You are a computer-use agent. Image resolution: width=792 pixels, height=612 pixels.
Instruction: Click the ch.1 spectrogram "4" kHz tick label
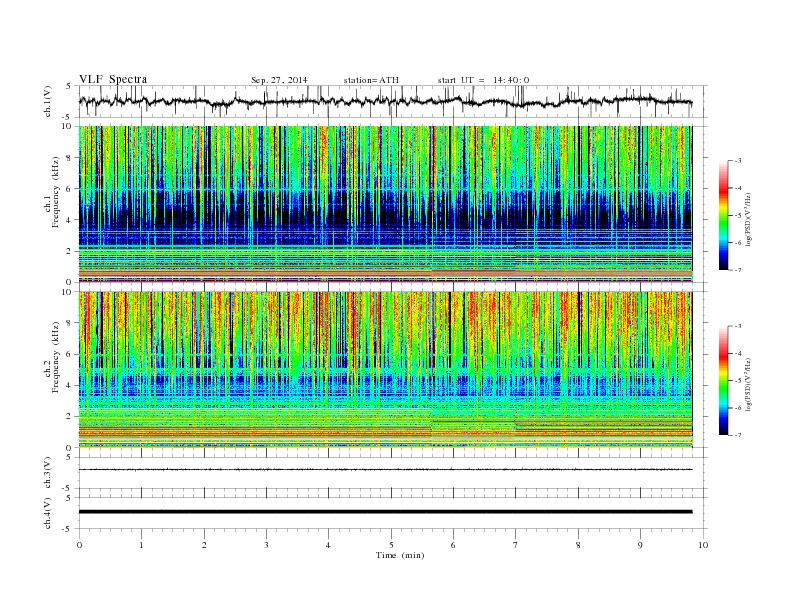[70, 220]
